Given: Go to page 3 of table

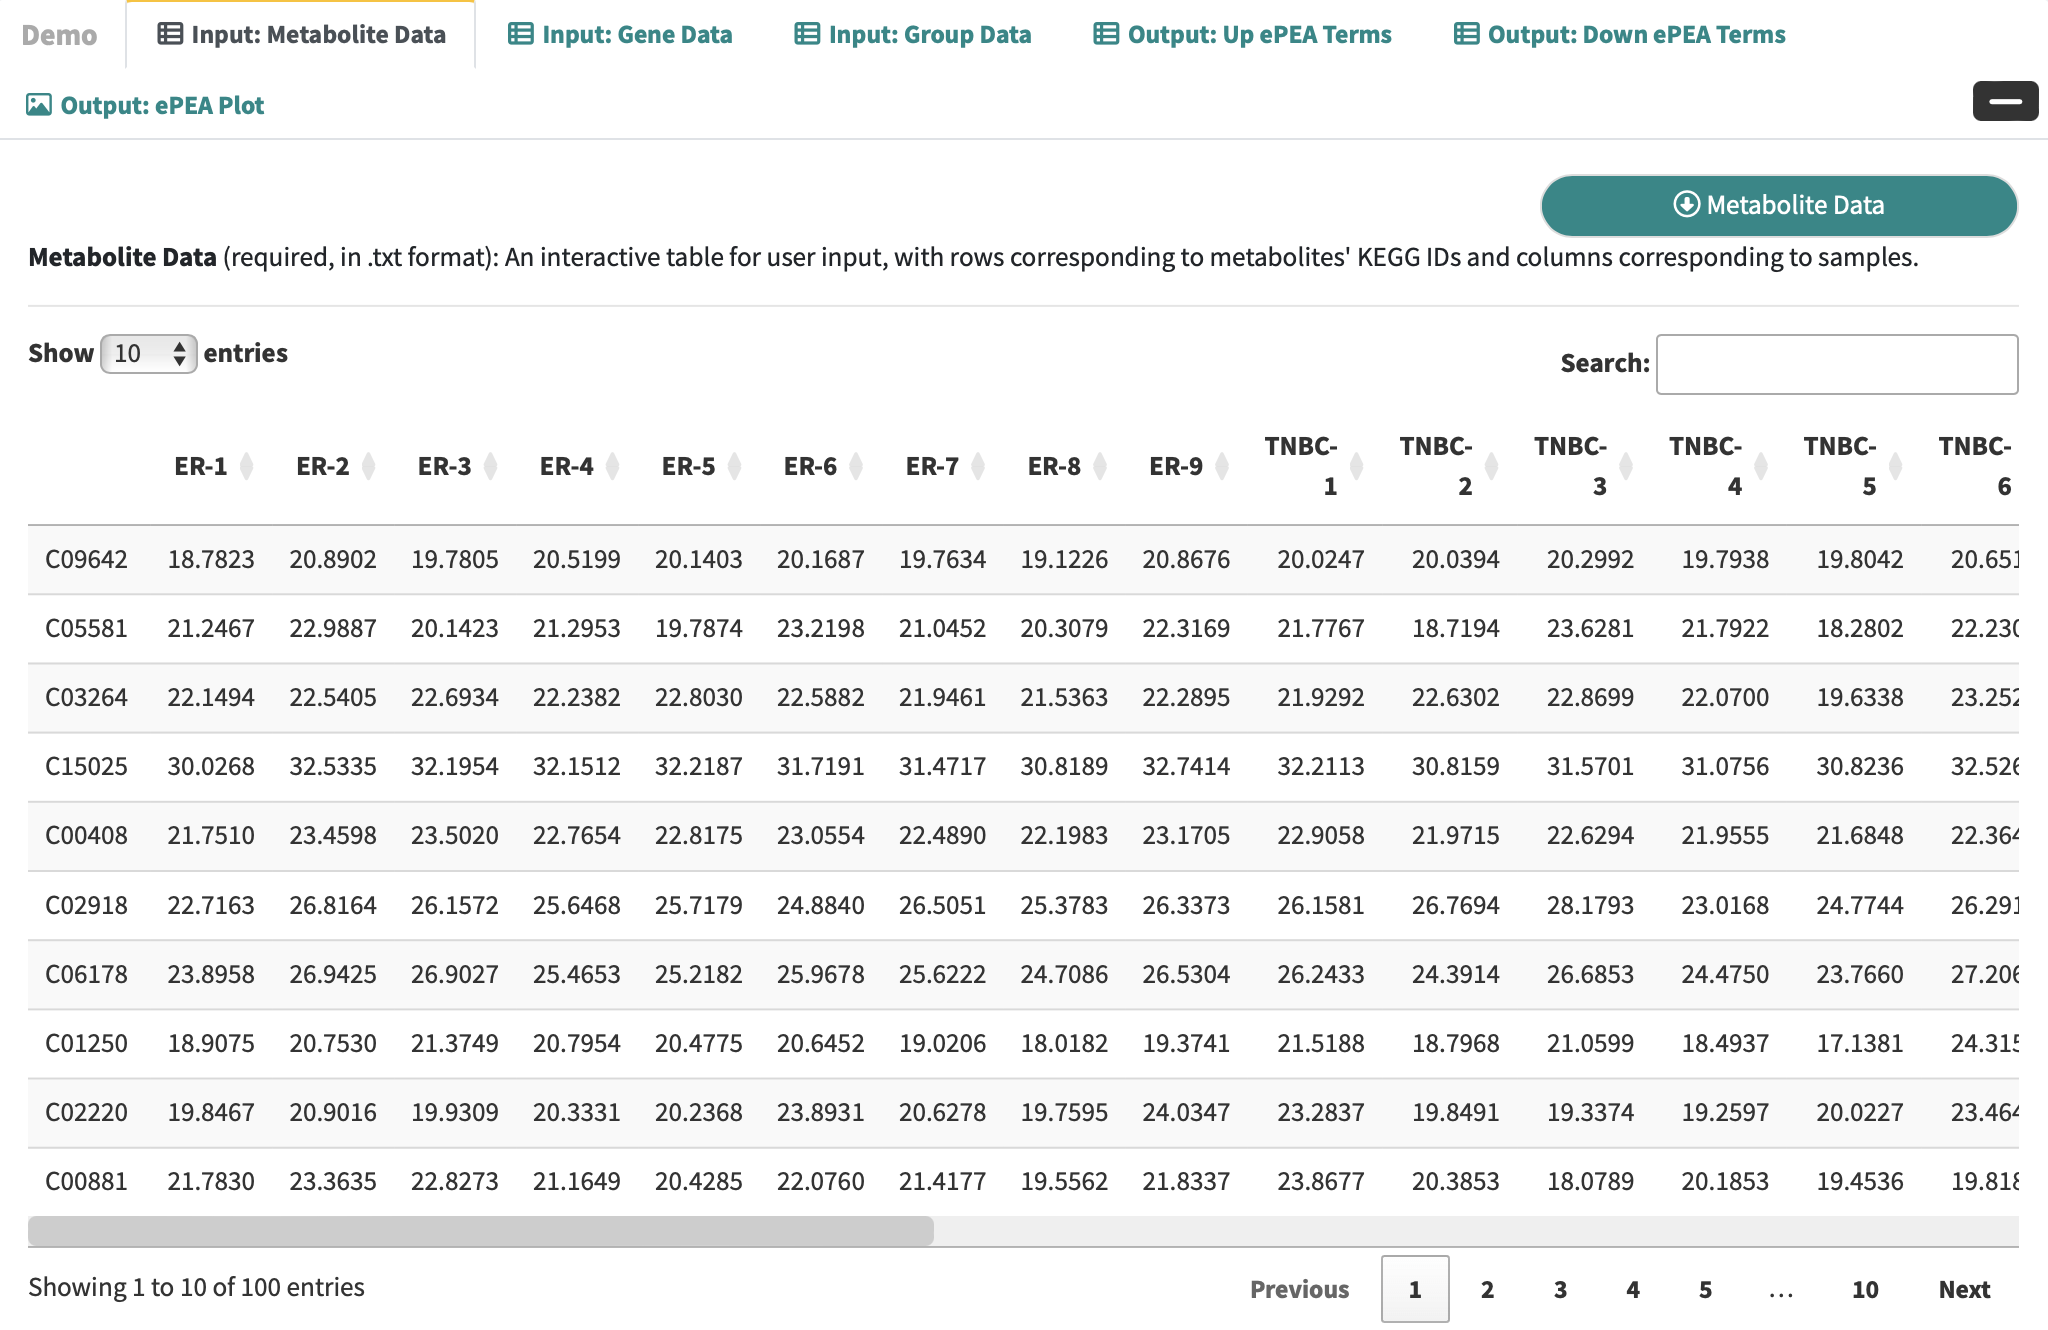Looking at the screenshot, I should (1560, 1289).
